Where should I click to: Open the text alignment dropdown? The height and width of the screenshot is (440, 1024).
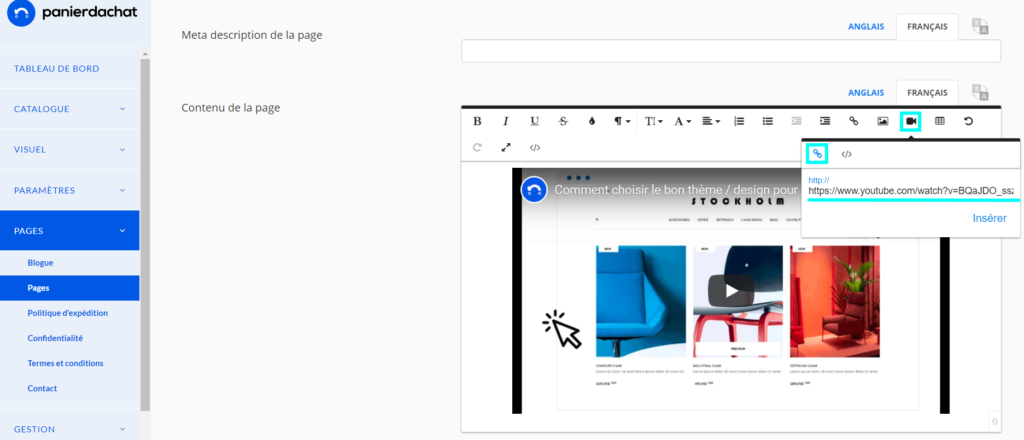coord(711,121)
